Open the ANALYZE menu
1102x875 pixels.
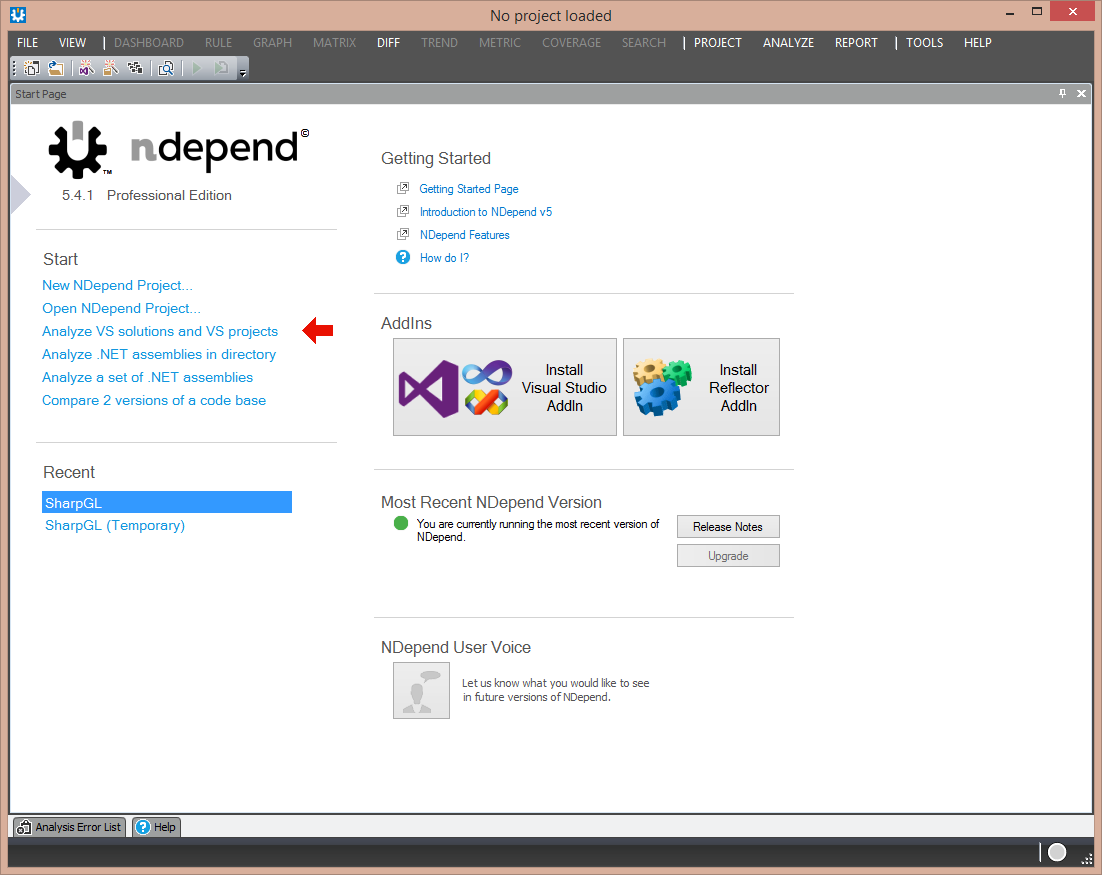(x=789, y=43)
